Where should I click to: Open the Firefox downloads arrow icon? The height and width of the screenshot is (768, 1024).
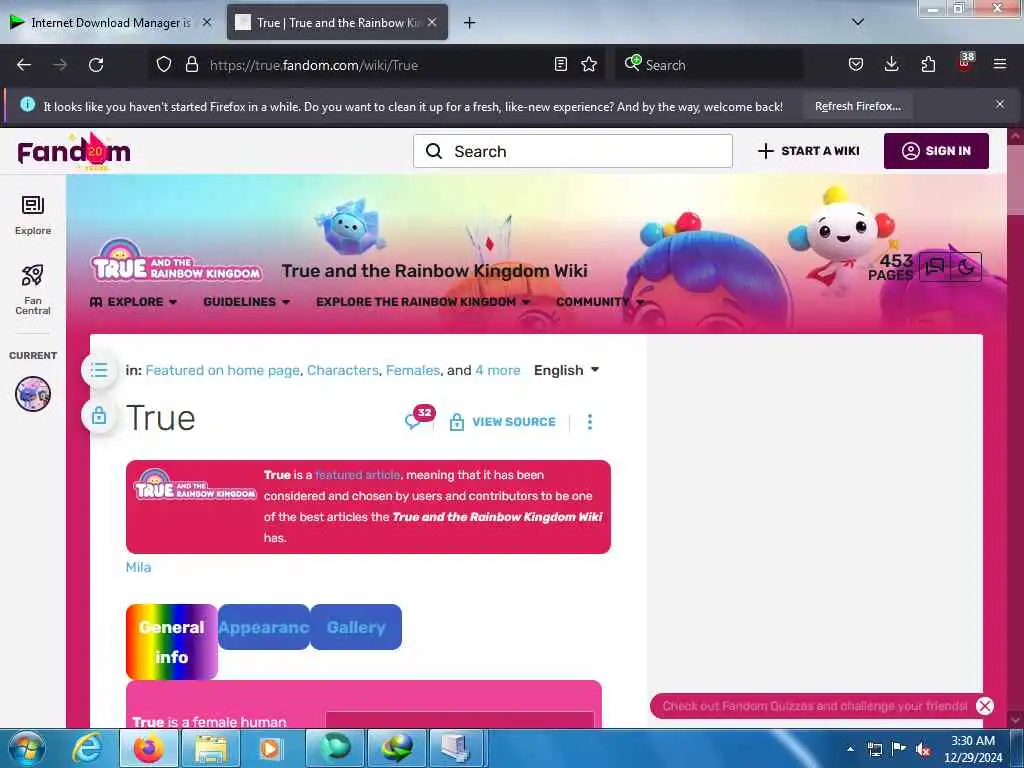coord(891,65)
